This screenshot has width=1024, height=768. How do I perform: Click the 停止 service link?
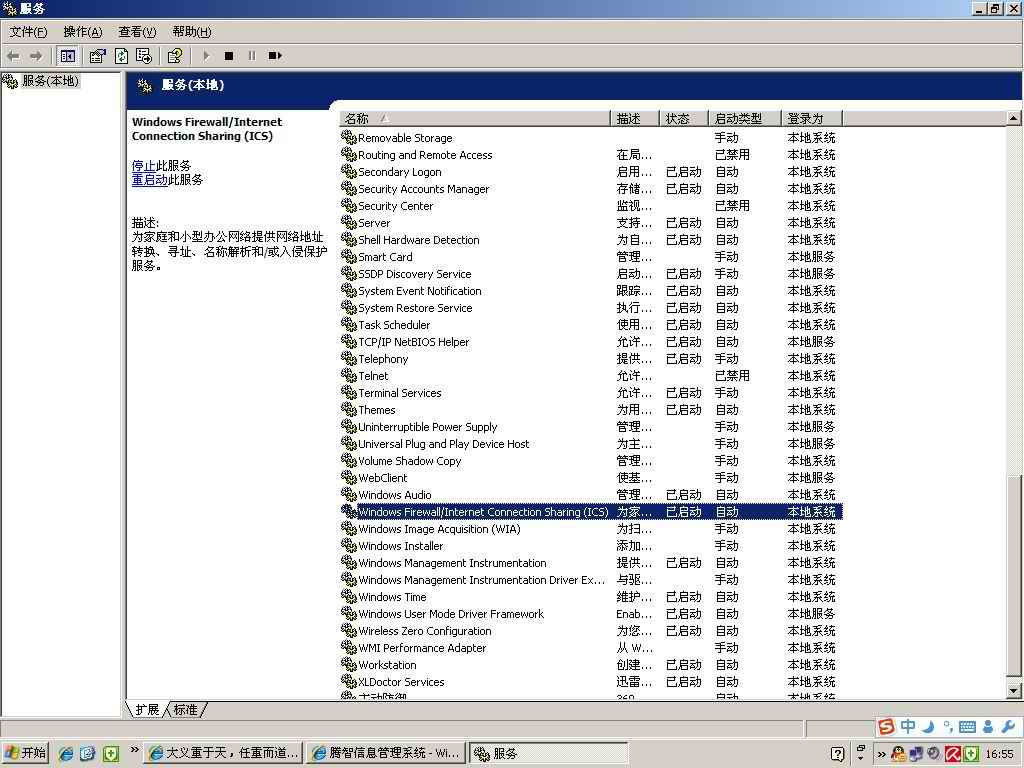[x=143, y=165]
